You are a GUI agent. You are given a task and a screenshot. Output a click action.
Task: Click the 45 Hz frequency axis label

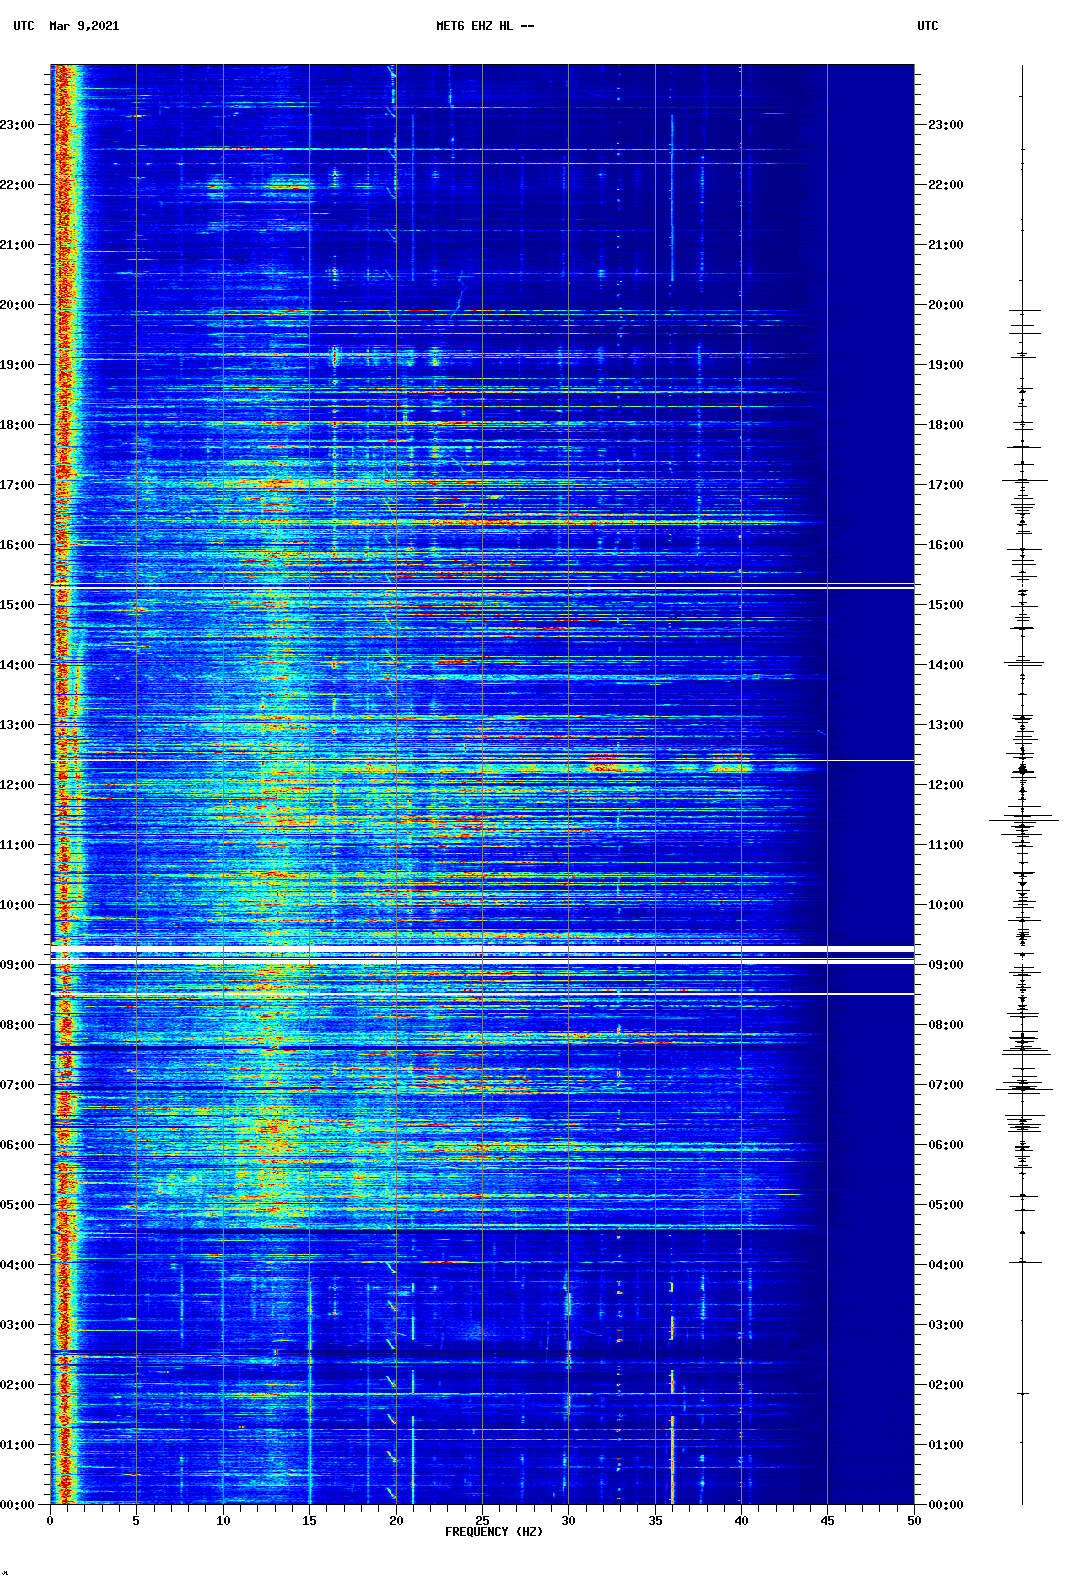tap(827, 1521)
